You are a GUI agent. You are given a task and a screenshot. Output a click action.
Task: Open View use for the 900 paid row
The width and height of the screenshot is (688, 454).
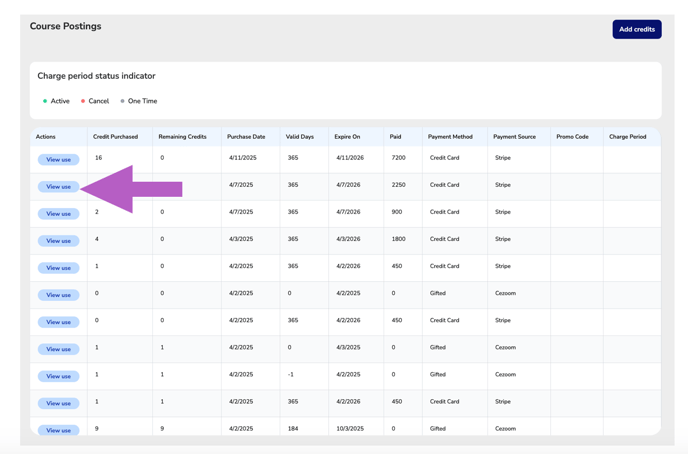coord(58,214)
